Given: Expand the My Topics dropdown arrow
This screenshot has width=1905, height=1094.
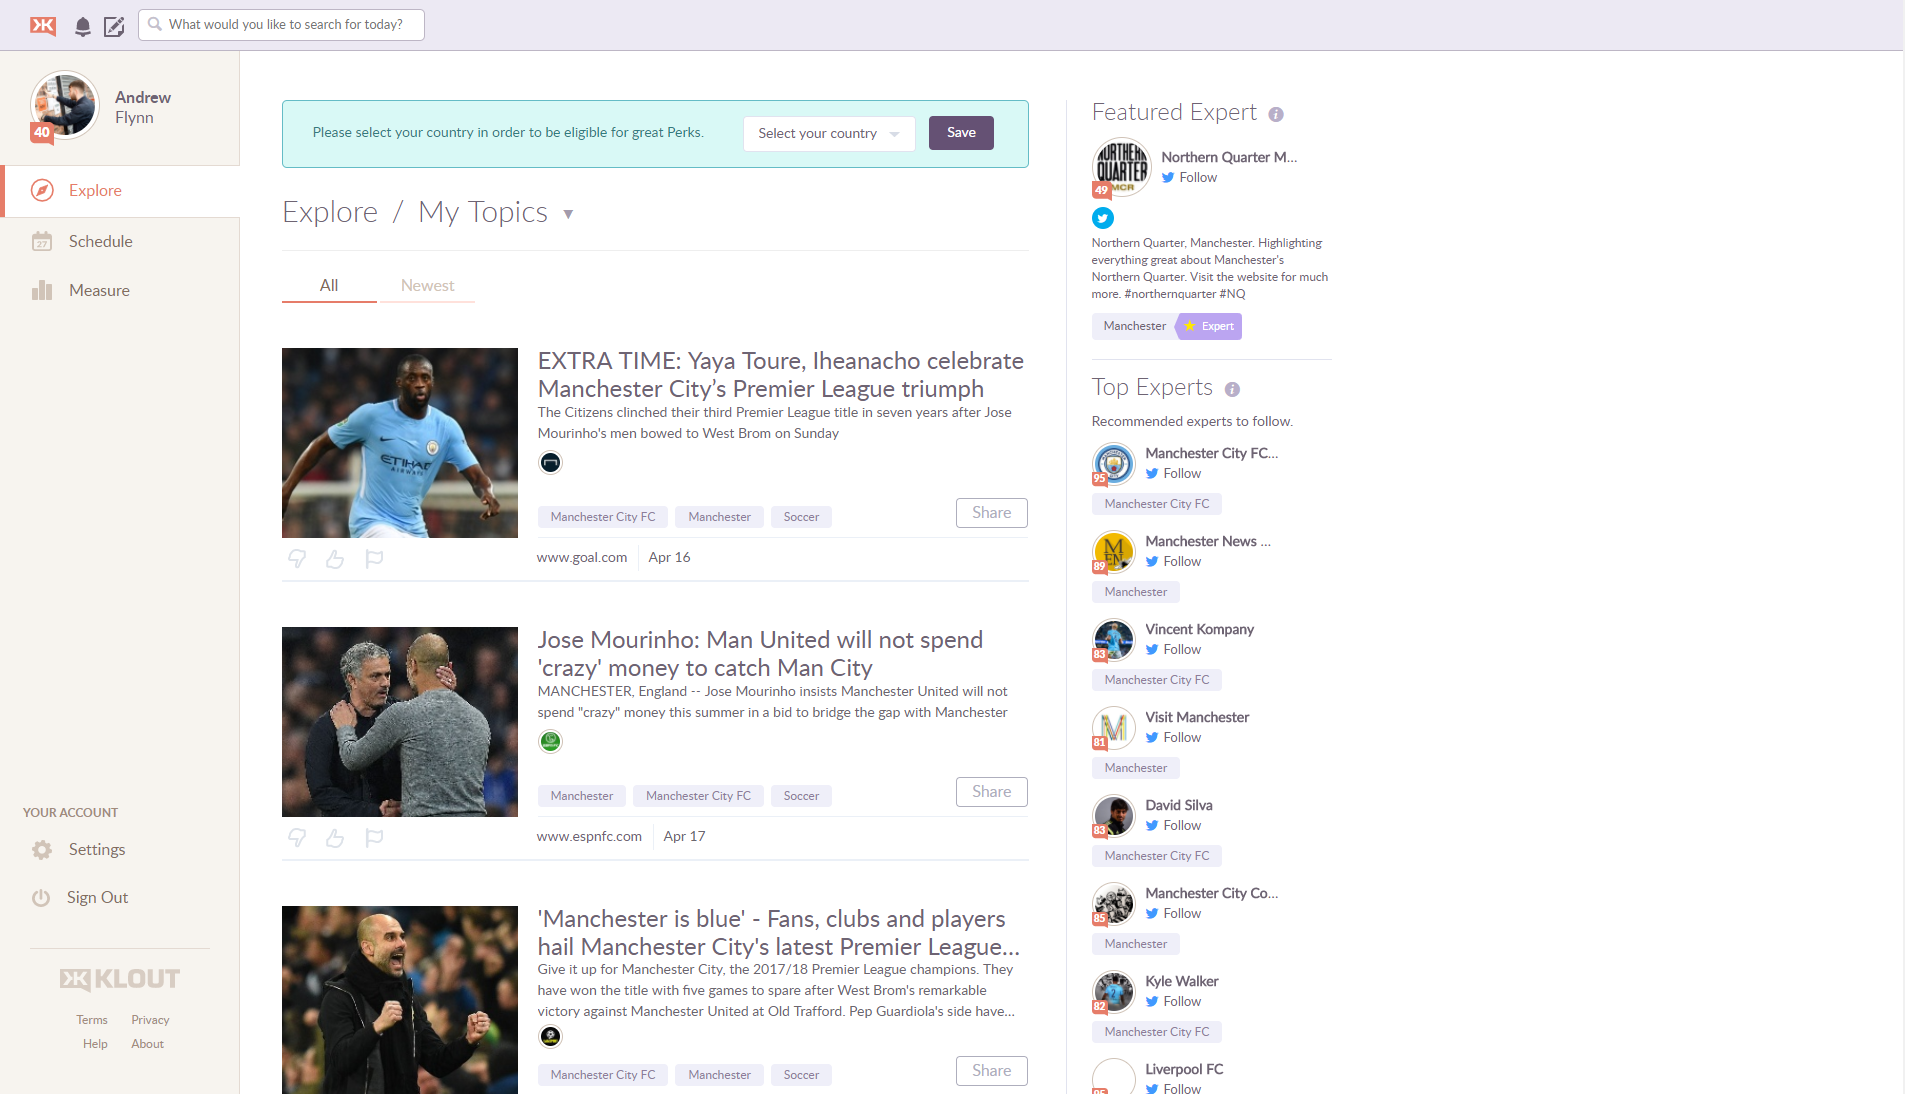Looking at the screenshot, I should [x=568, y=214].
